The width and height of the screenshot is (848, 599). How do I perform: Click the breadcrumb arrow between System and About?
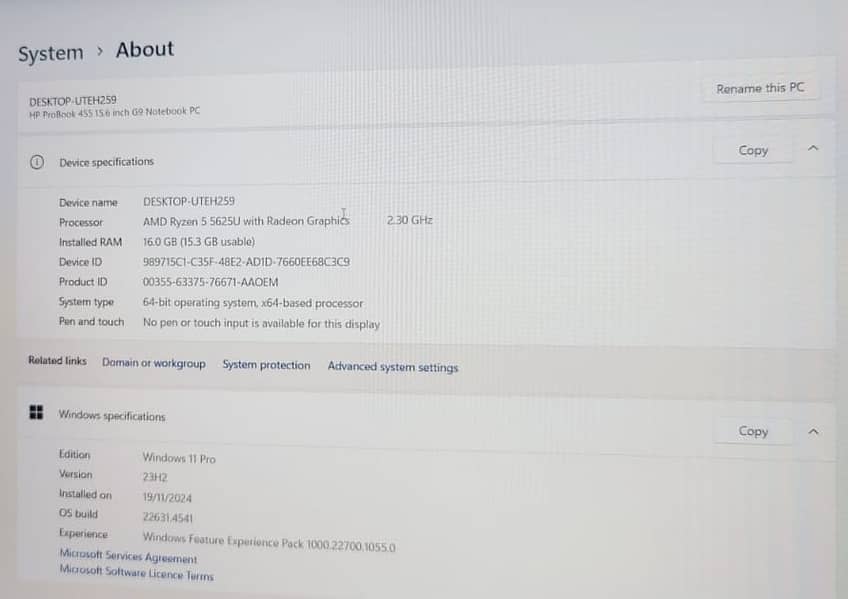pos(100,51)
